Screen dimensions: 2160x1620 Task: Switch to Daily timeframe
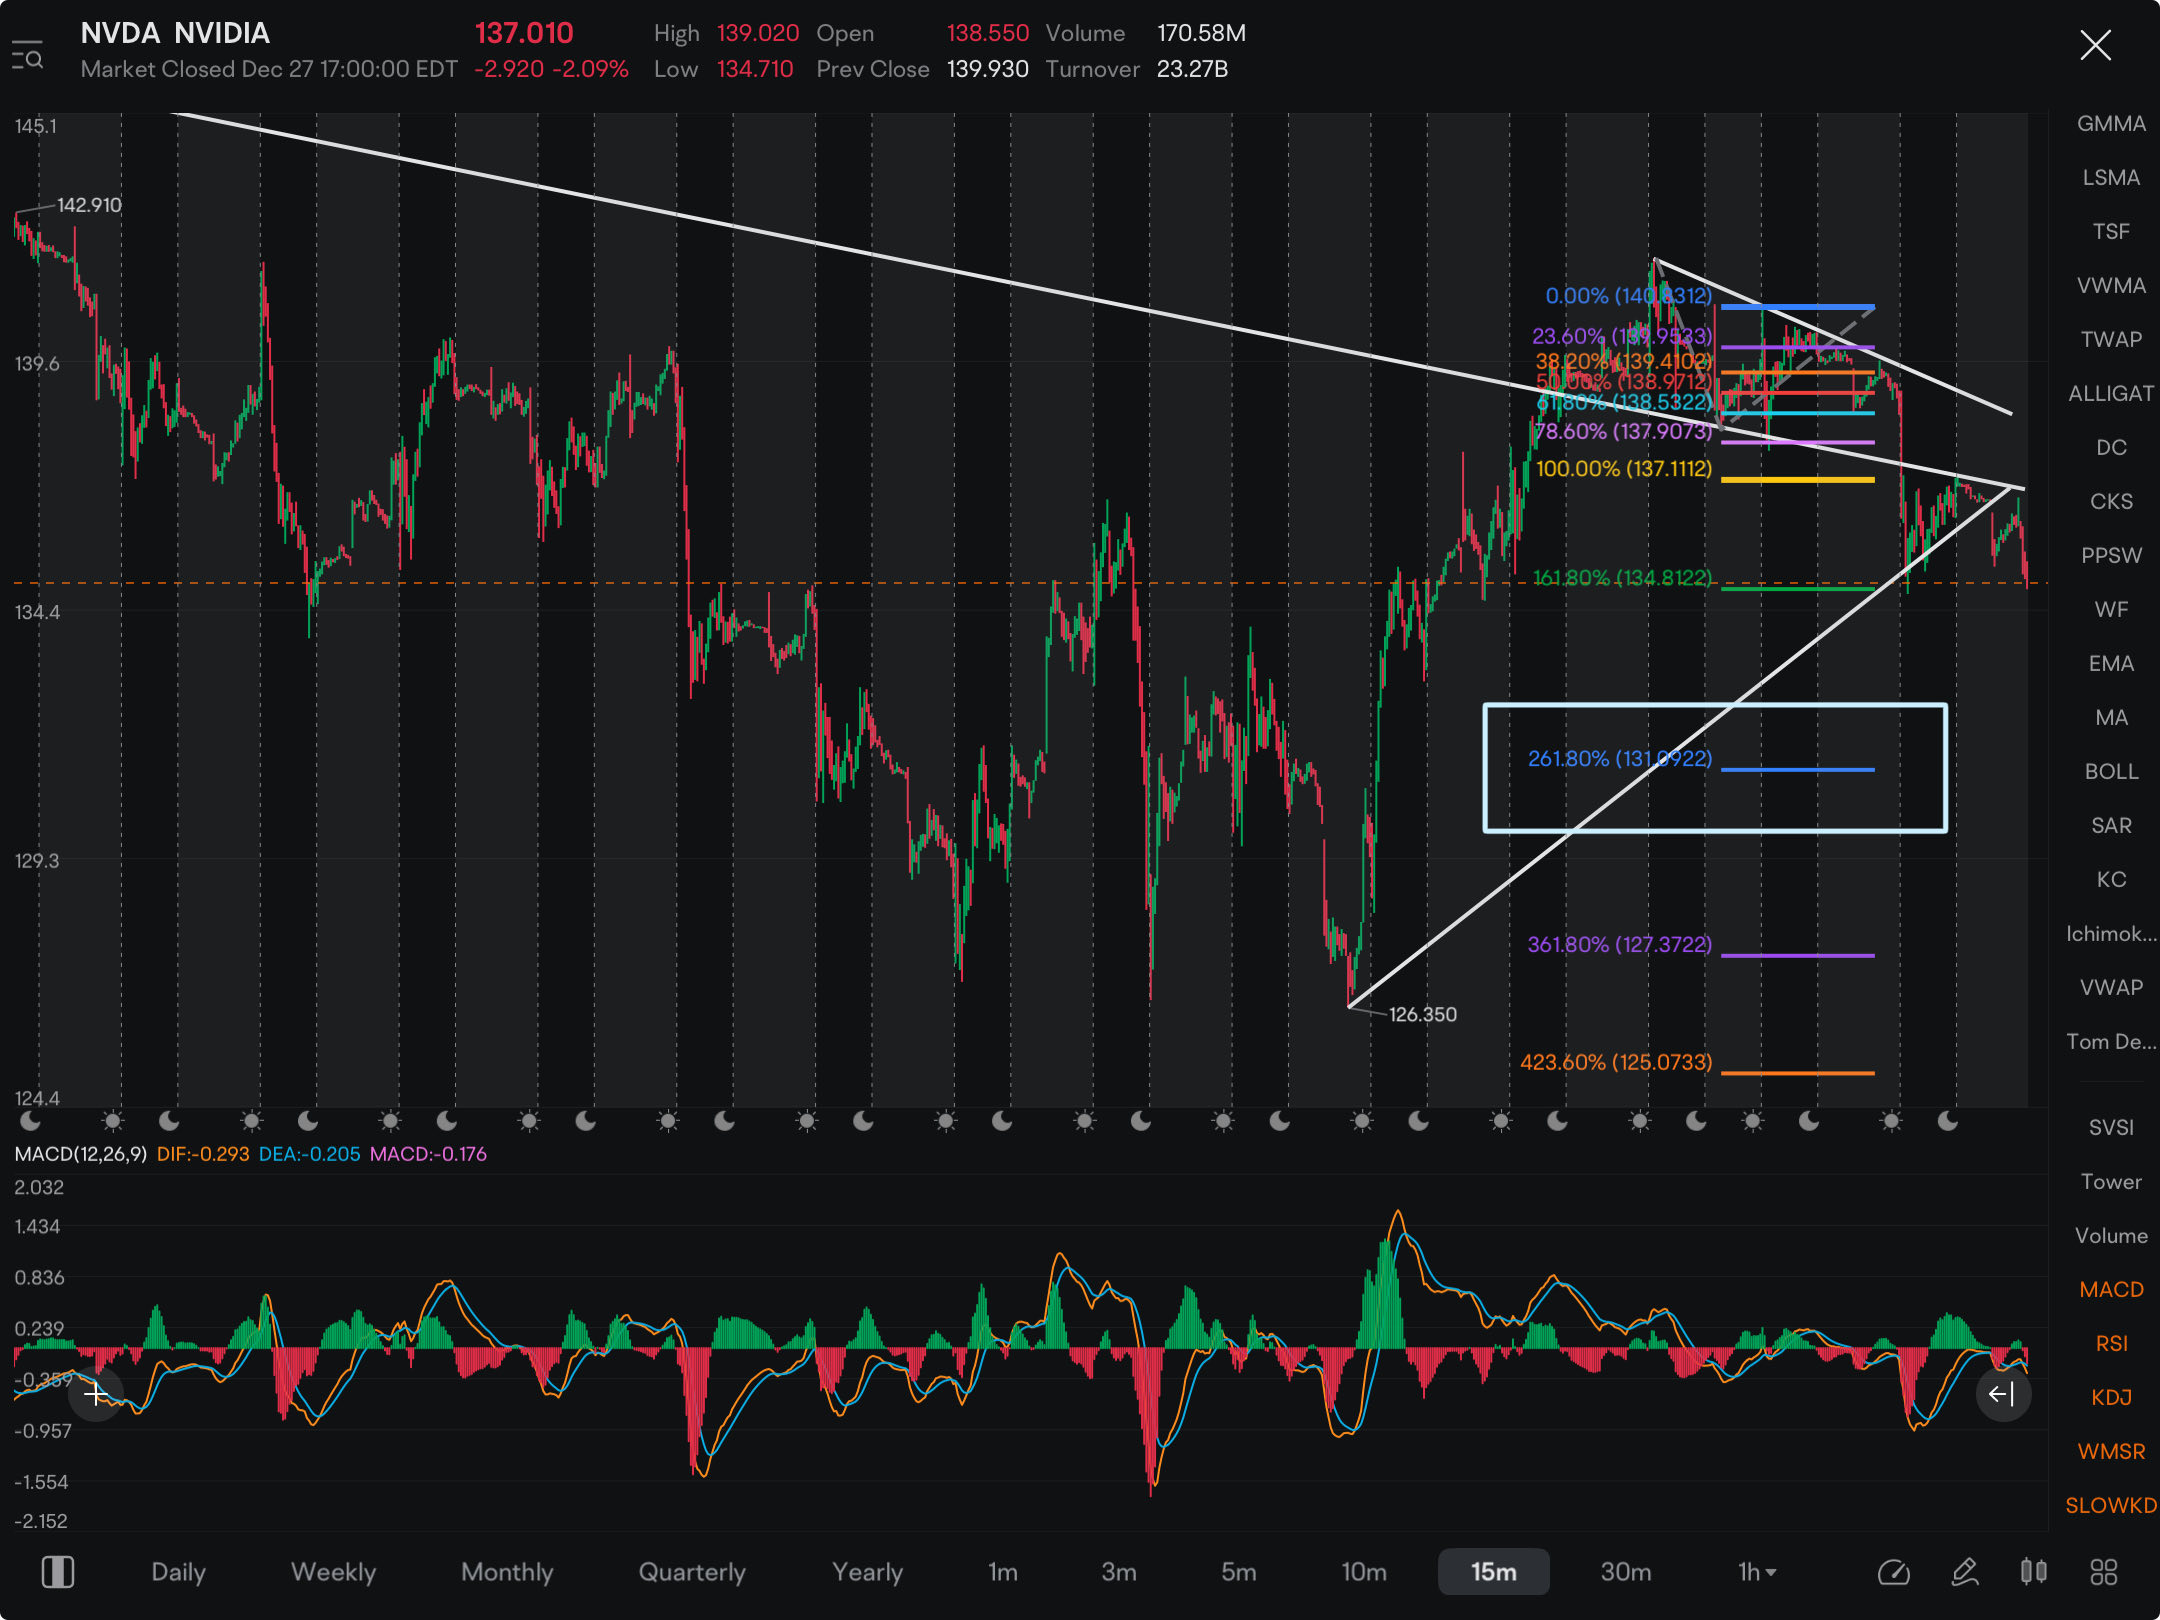[x=178, y=1572]
